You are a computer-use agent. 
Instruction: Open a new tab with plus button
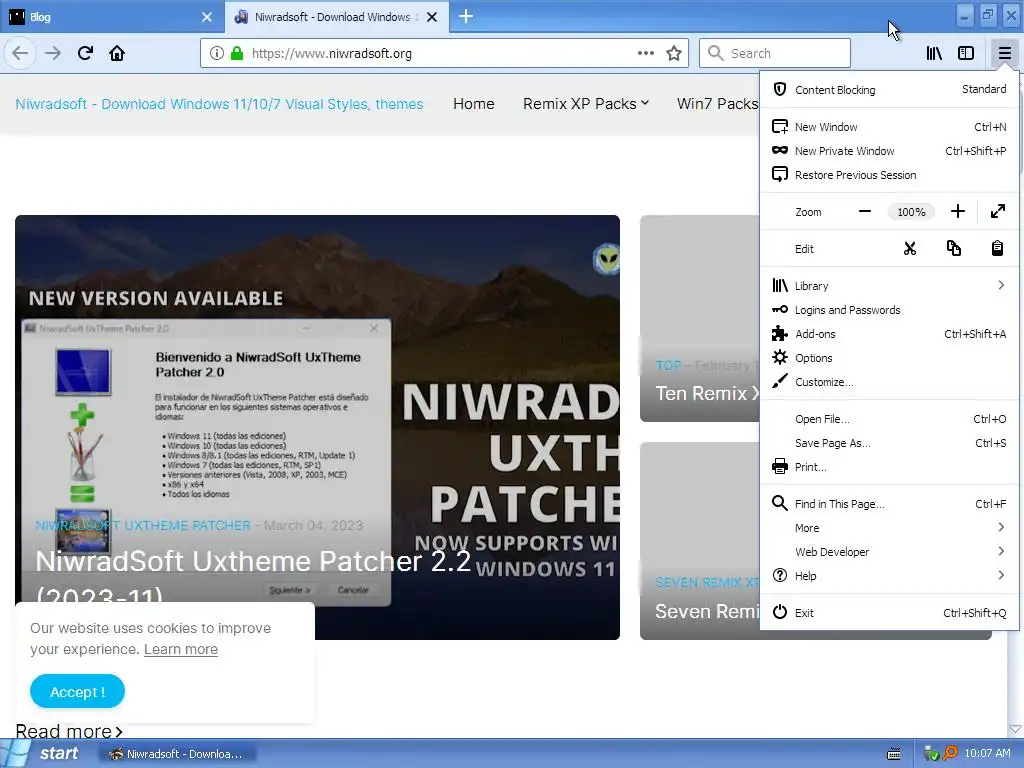[466, 16]
